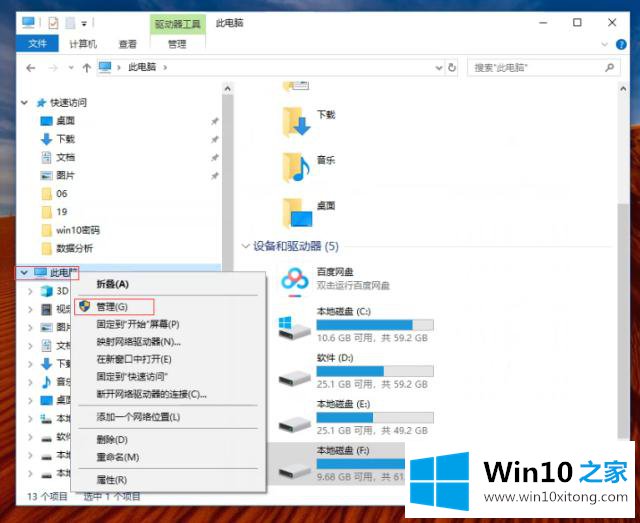
Task: Click the E: drive usage bar
Action: tap(375, 417)
